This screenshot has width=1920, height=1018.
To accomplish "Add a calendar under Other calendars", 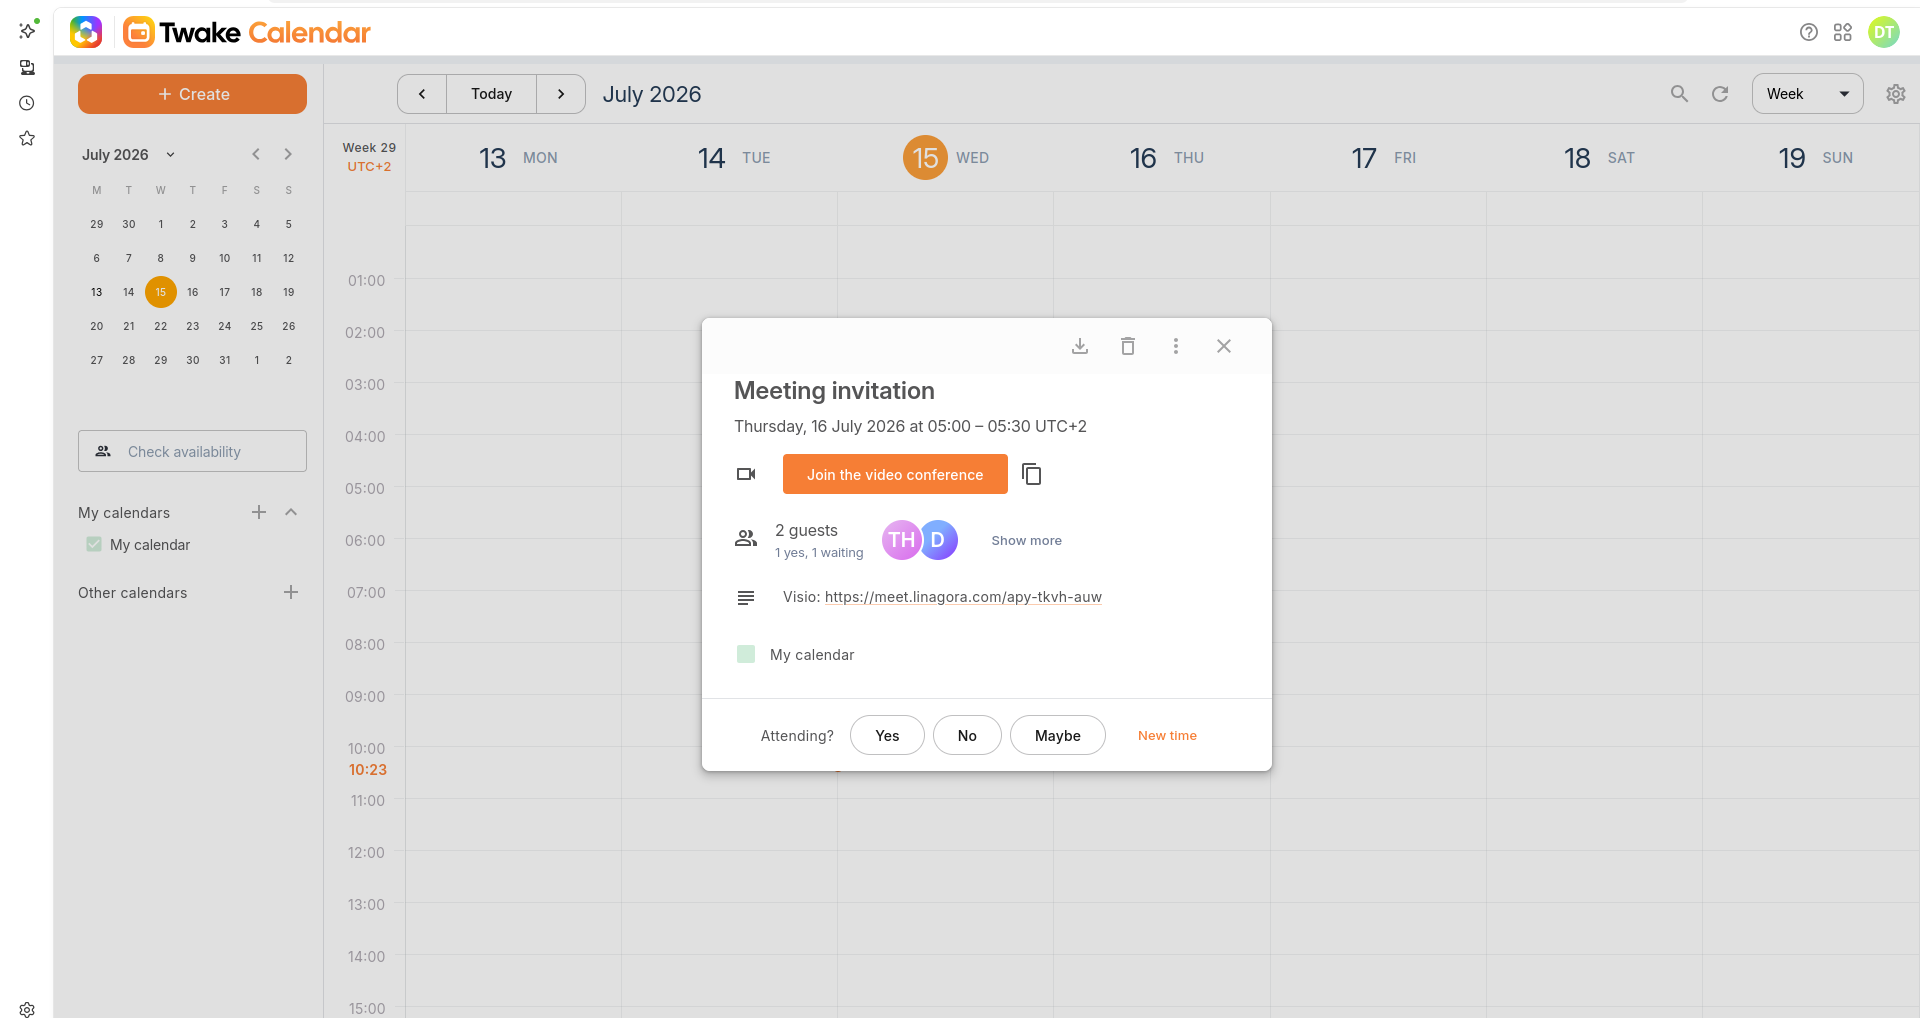I will pos(291,592).
